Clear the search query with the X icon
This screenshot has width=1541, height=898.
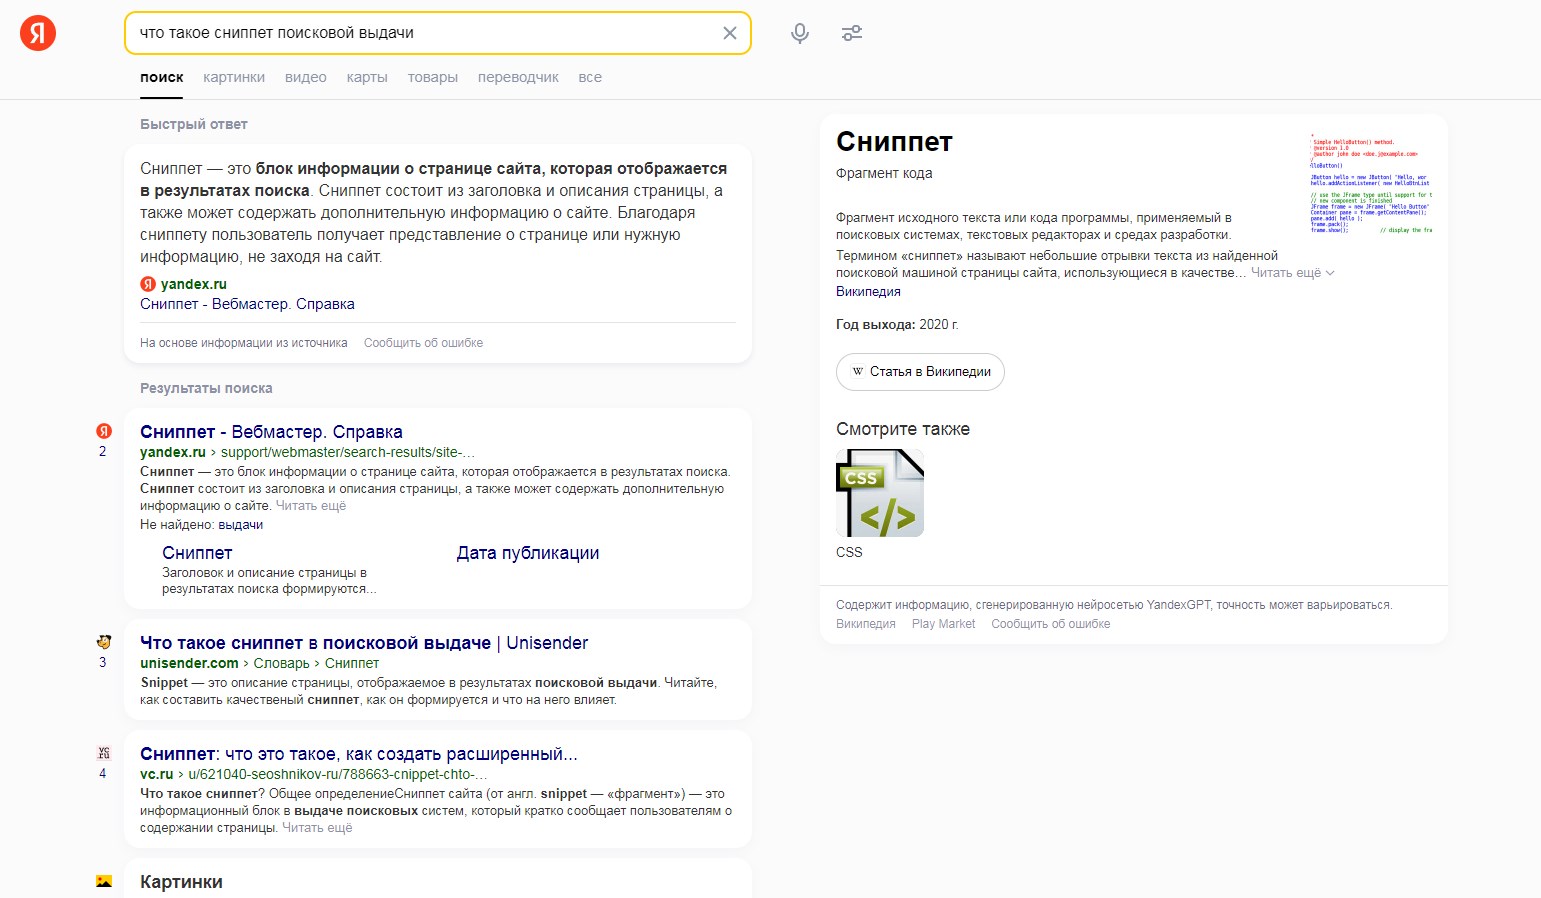(x=730, y=33)
